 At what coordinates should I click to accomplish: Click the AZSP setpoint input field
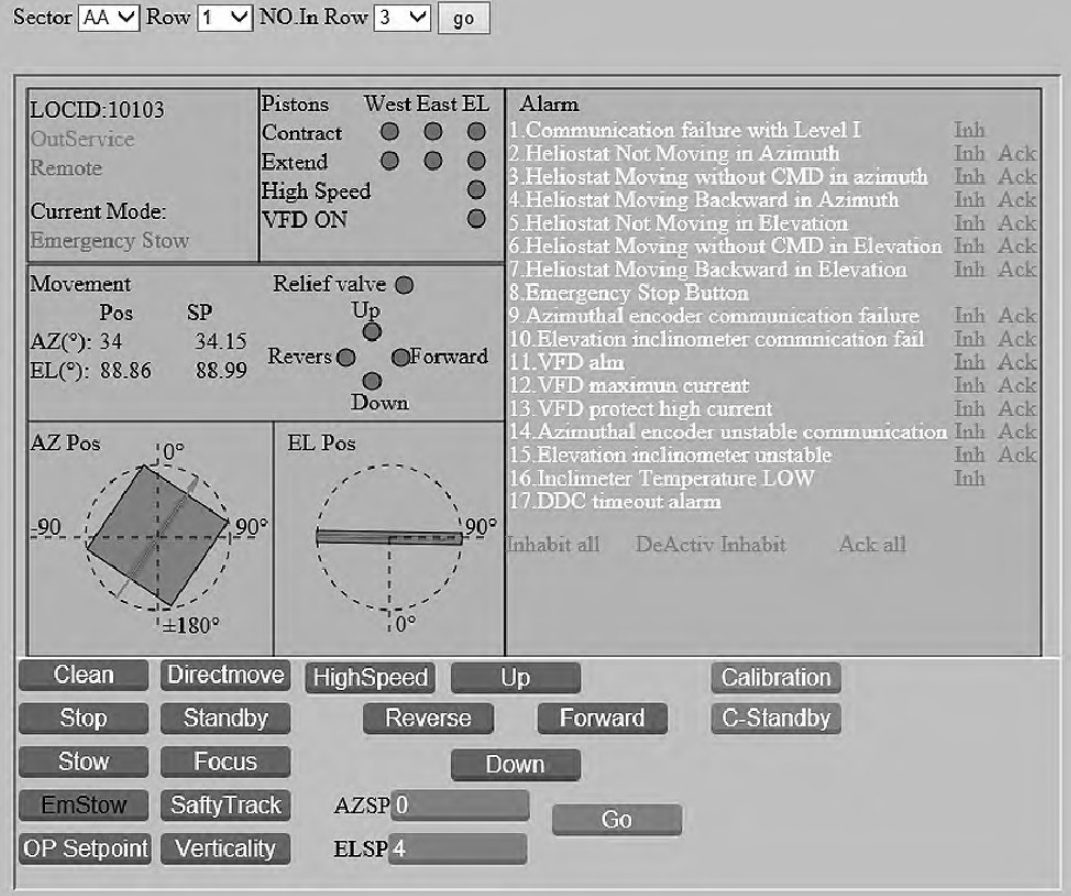pyautogui.click(x=459, y=805)
